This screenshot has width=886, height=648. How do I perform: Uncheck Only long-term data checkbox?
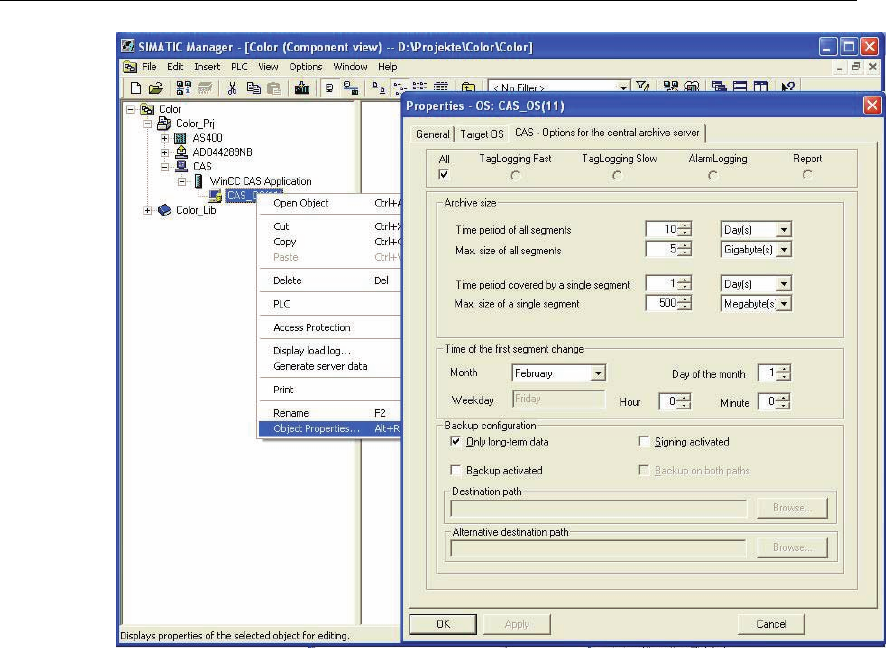pos(455,441)
